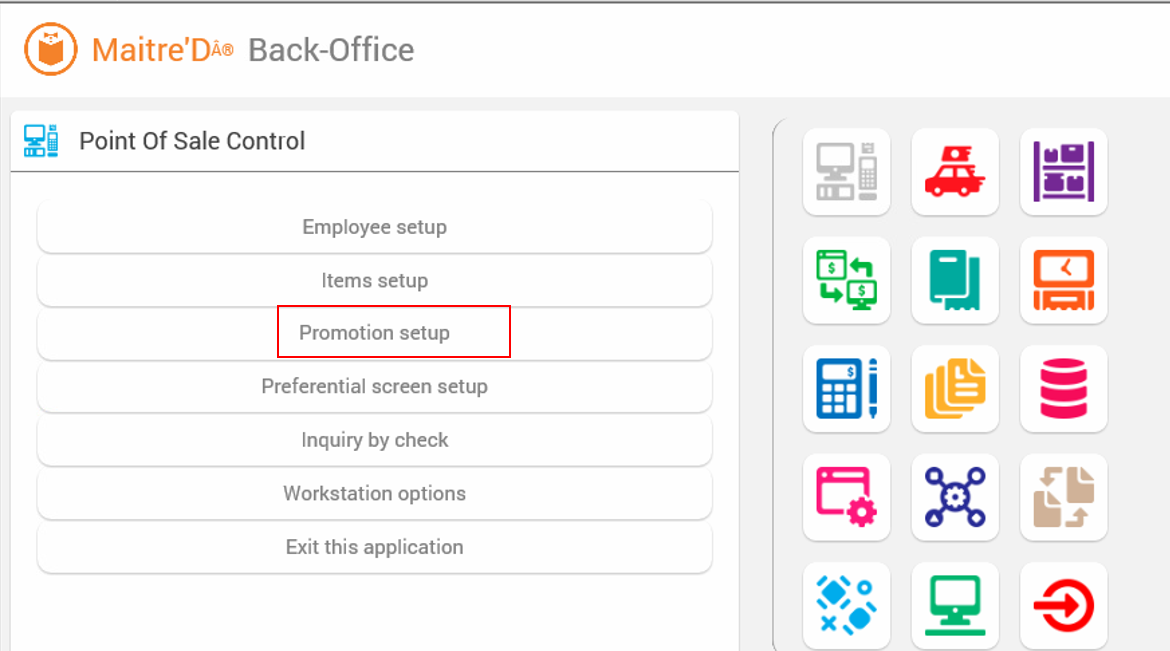Open Preferential screen setup
This screenshot has height=651, width=1170.
[x=375, y=387]
